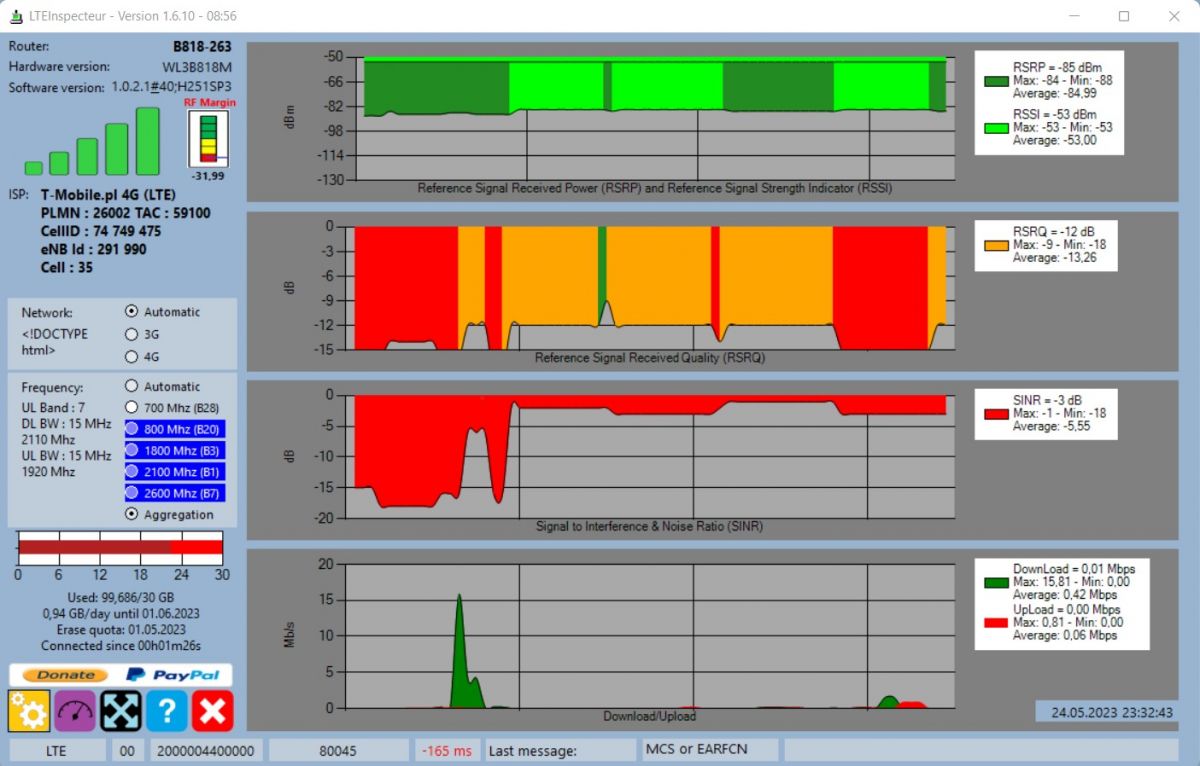The width and height of the screenshot is (1200, 766).
Task: Click CellID : 74 749 475 text
Action: pos(102,231)
